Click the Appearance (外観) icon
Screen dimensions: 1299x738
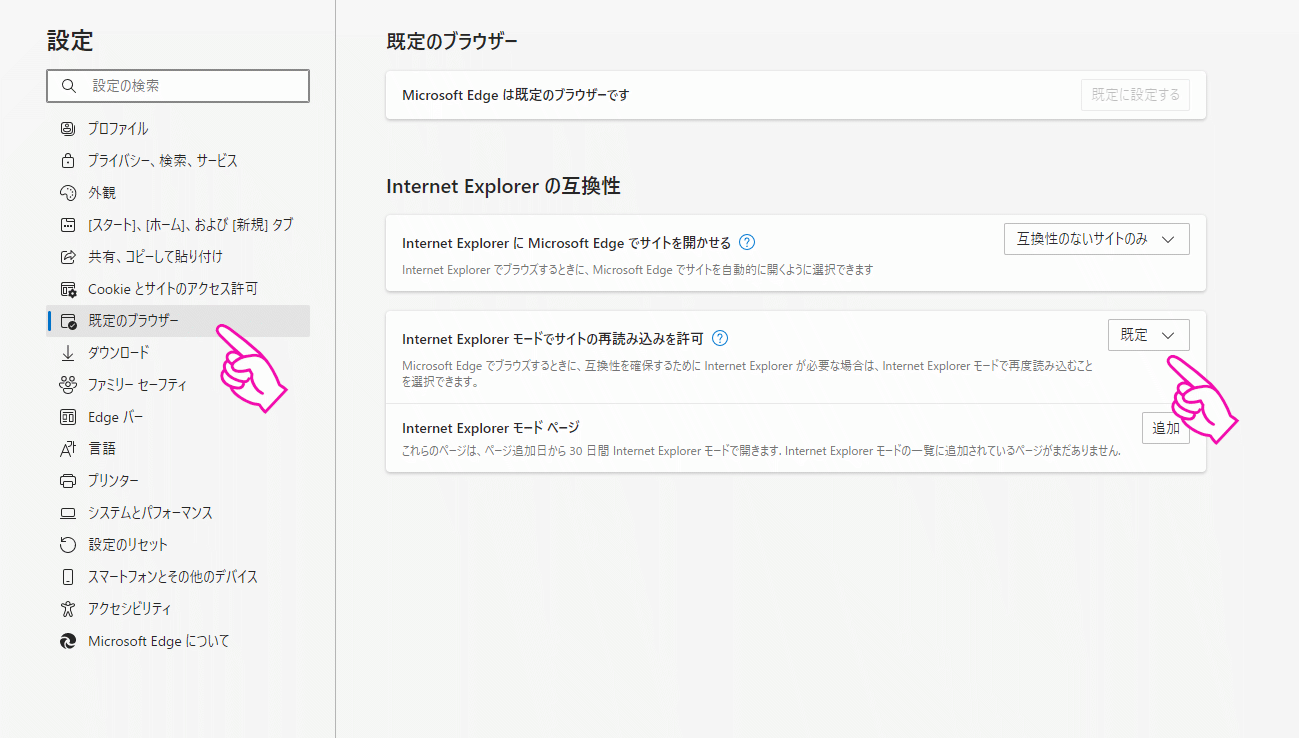(68, 193)
